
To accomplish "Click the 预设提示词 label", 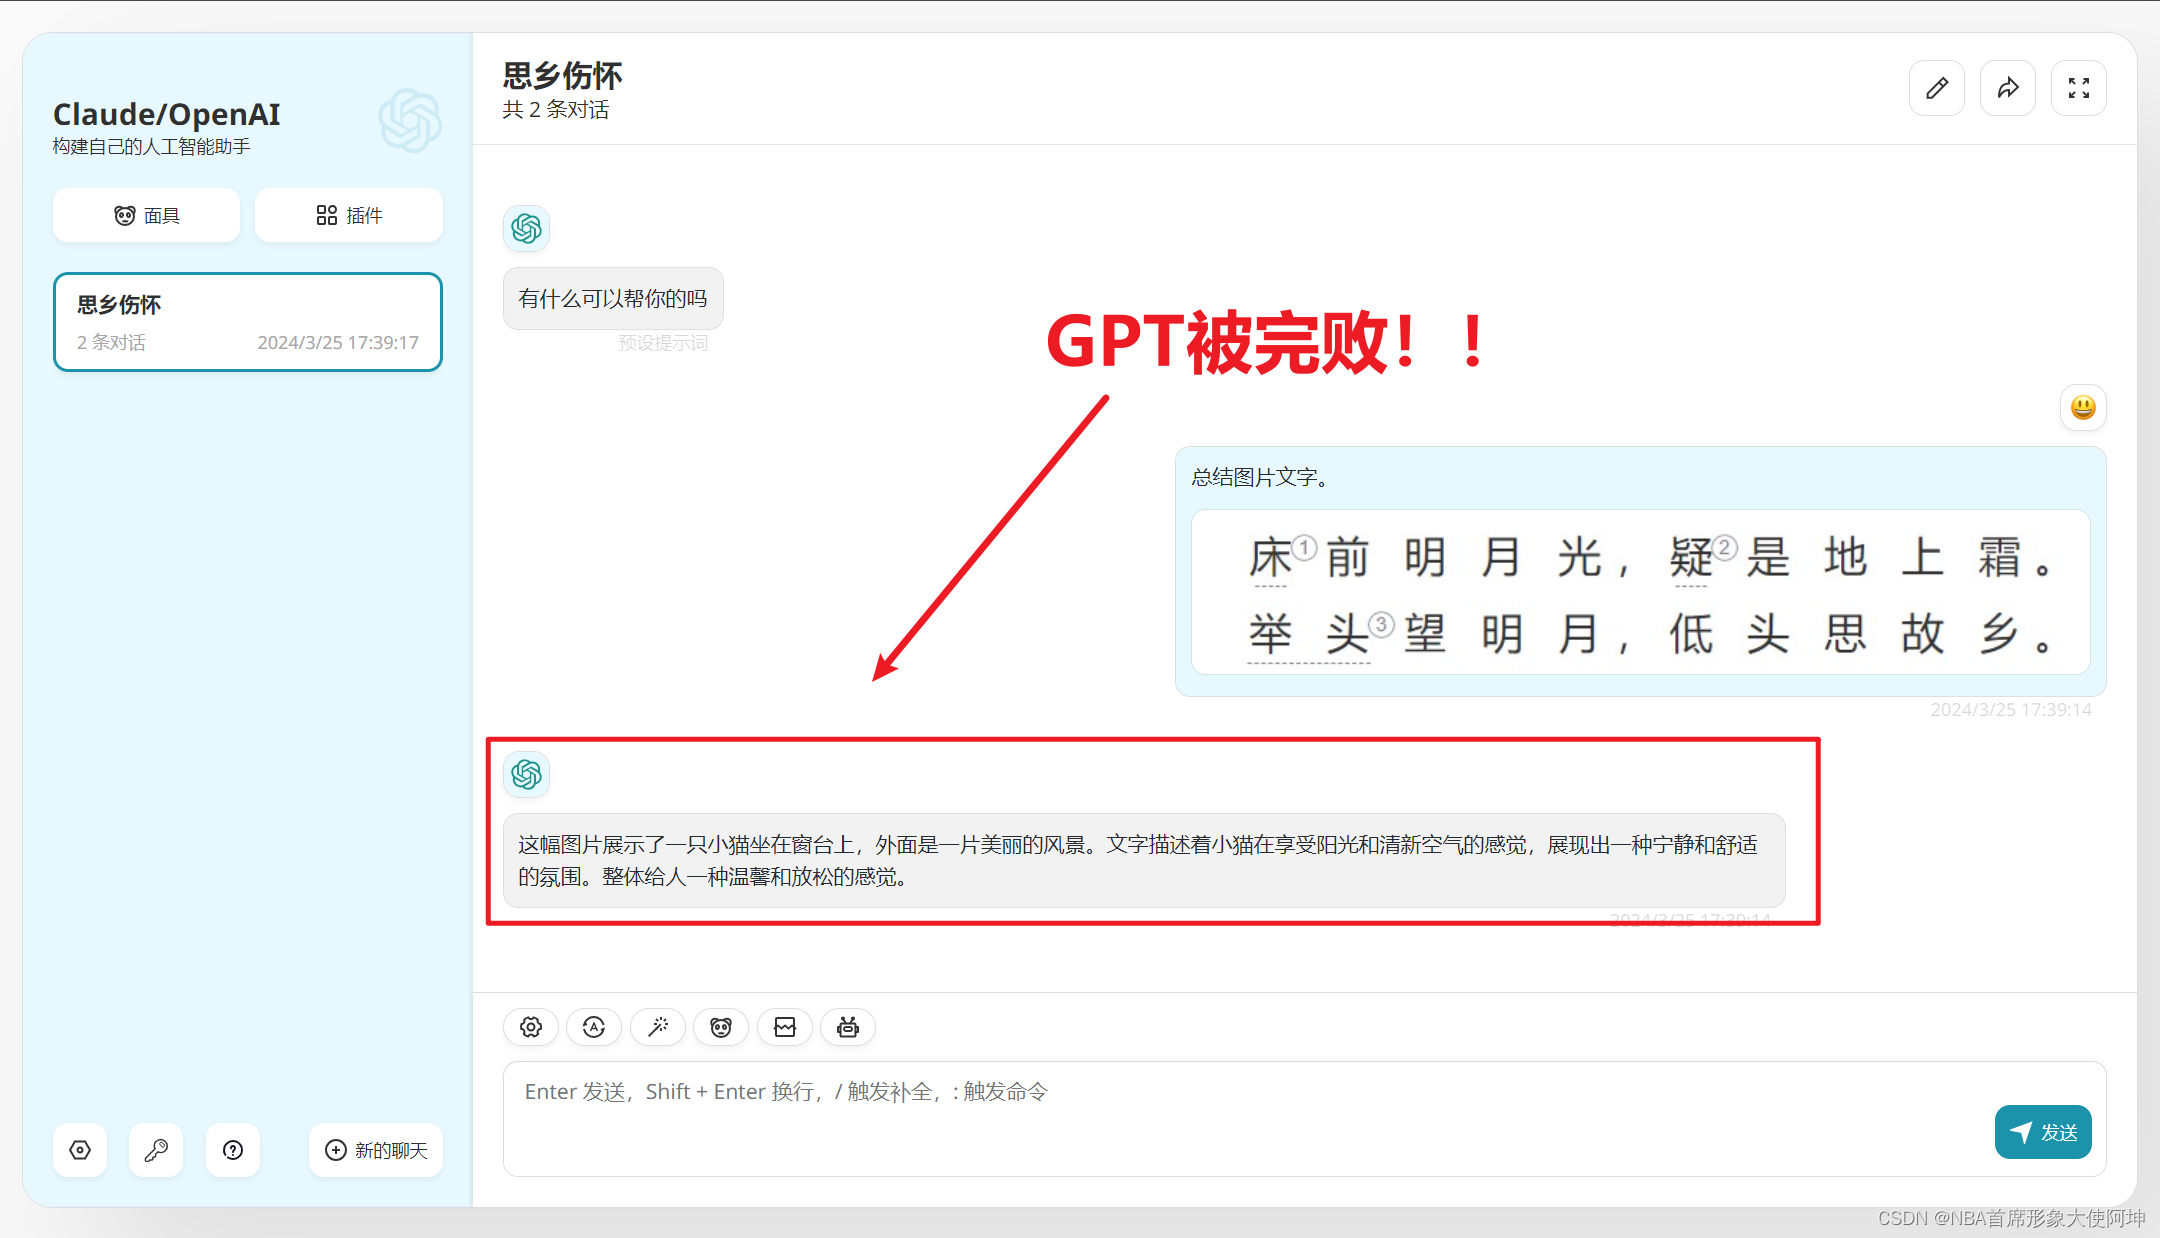I will 663,343.
